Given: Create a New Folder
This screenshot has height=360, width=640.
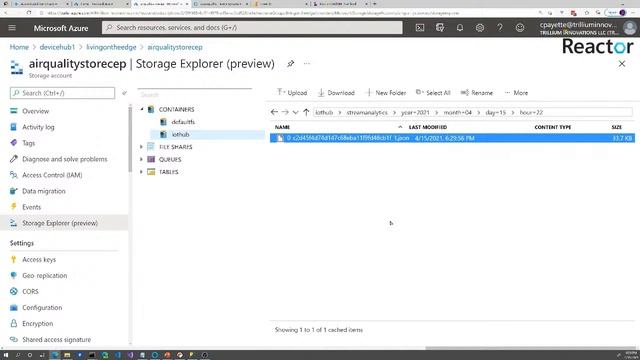Looking at the screenshot, I should [386, 93].
